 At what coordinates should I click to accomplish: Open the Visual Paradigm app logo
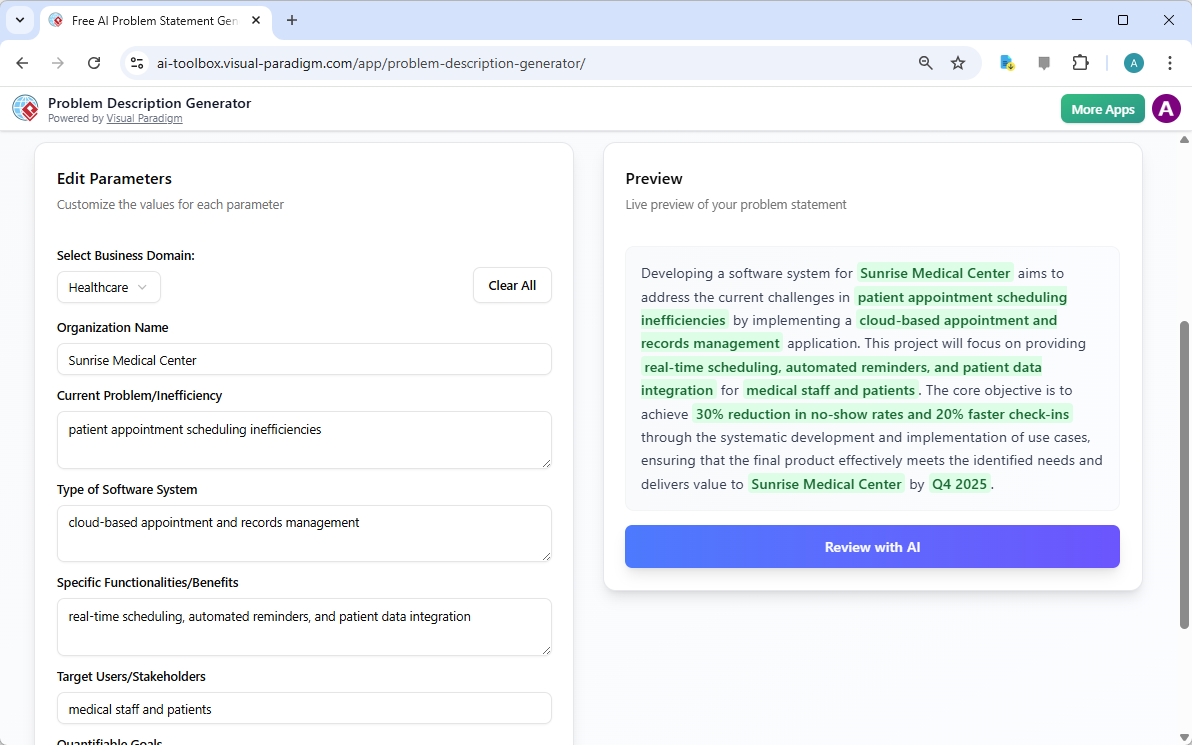coord(25,108)
